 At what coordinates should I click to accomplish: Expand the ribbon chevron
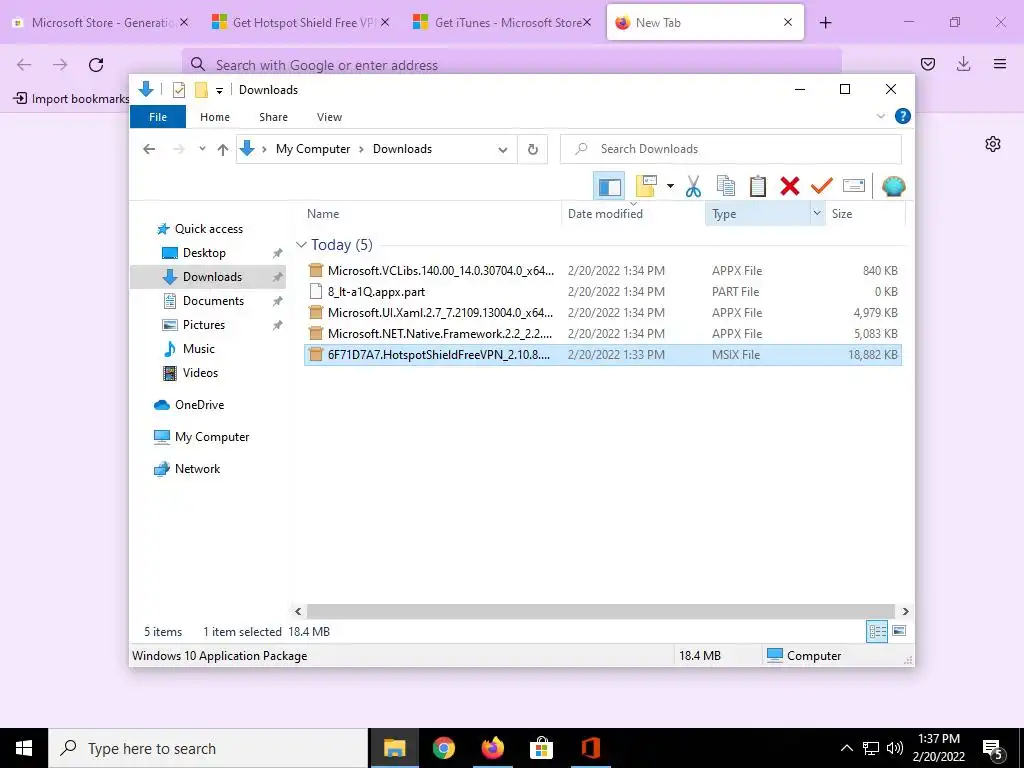pos(880,116)
